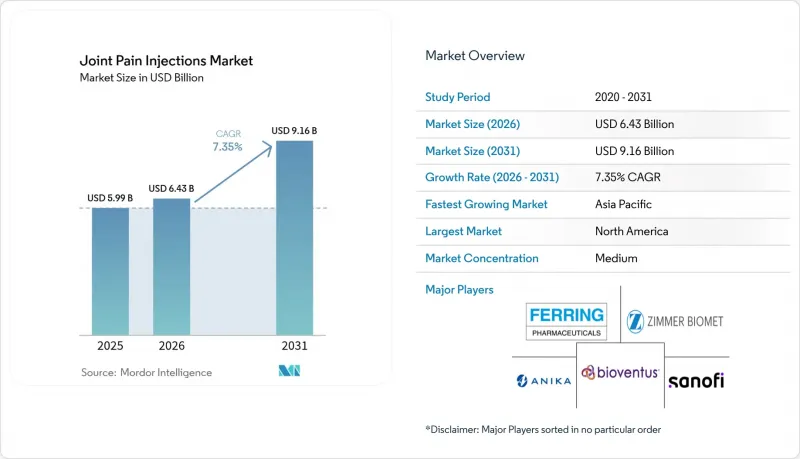Click the Market Concentration label
The image size is (800, 459).
(x=482, y=258)
